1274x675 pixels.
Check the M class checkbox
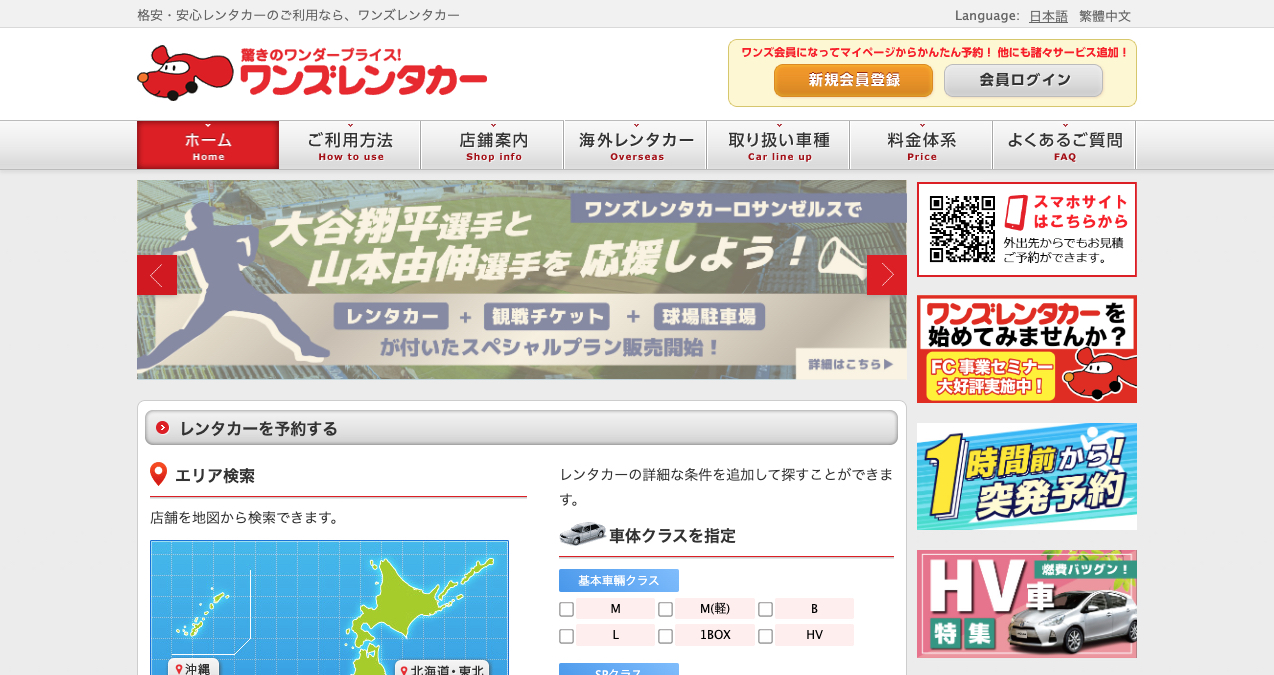pos(567,609)
